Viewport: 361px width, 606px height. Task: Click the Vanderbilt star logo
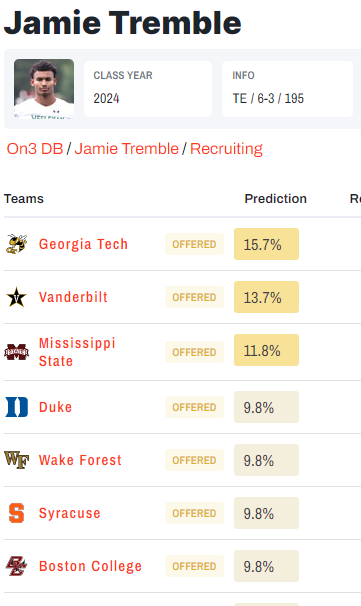(x=16, y=297)
